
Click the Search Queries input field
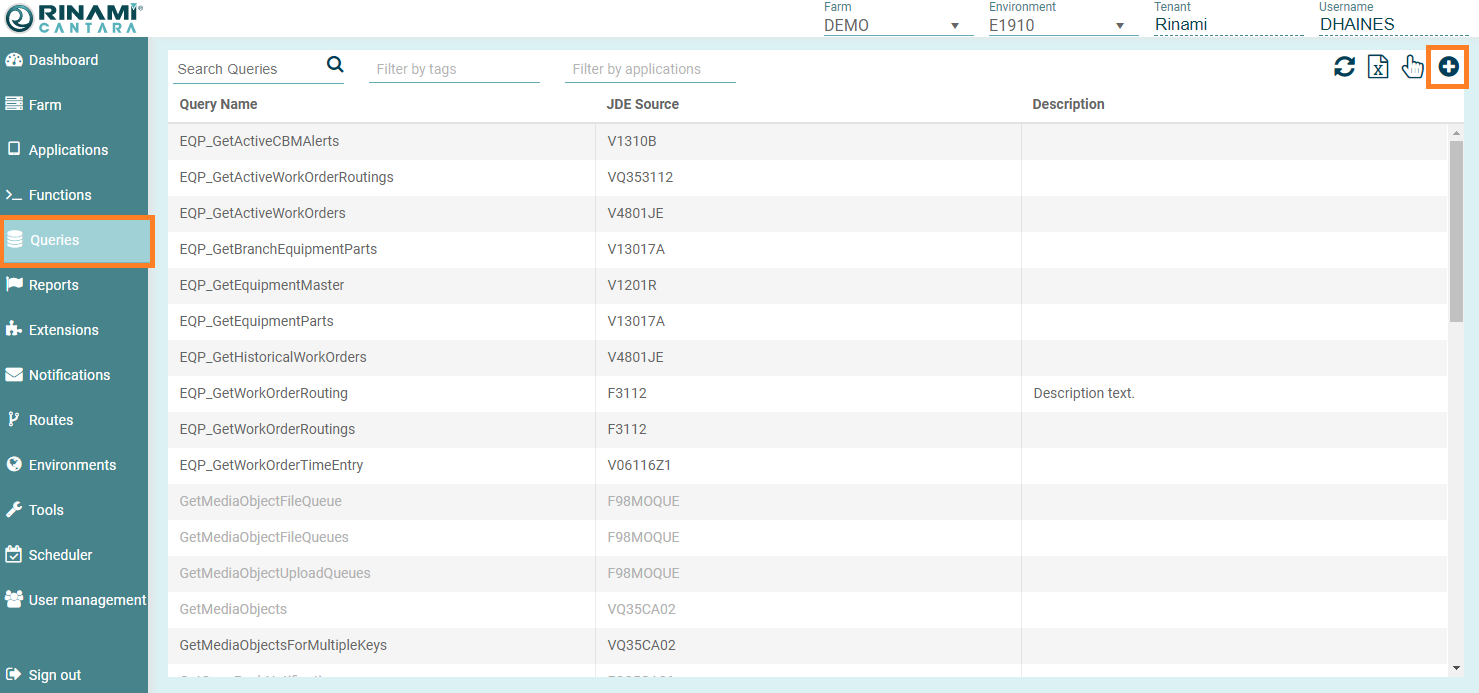248,69
